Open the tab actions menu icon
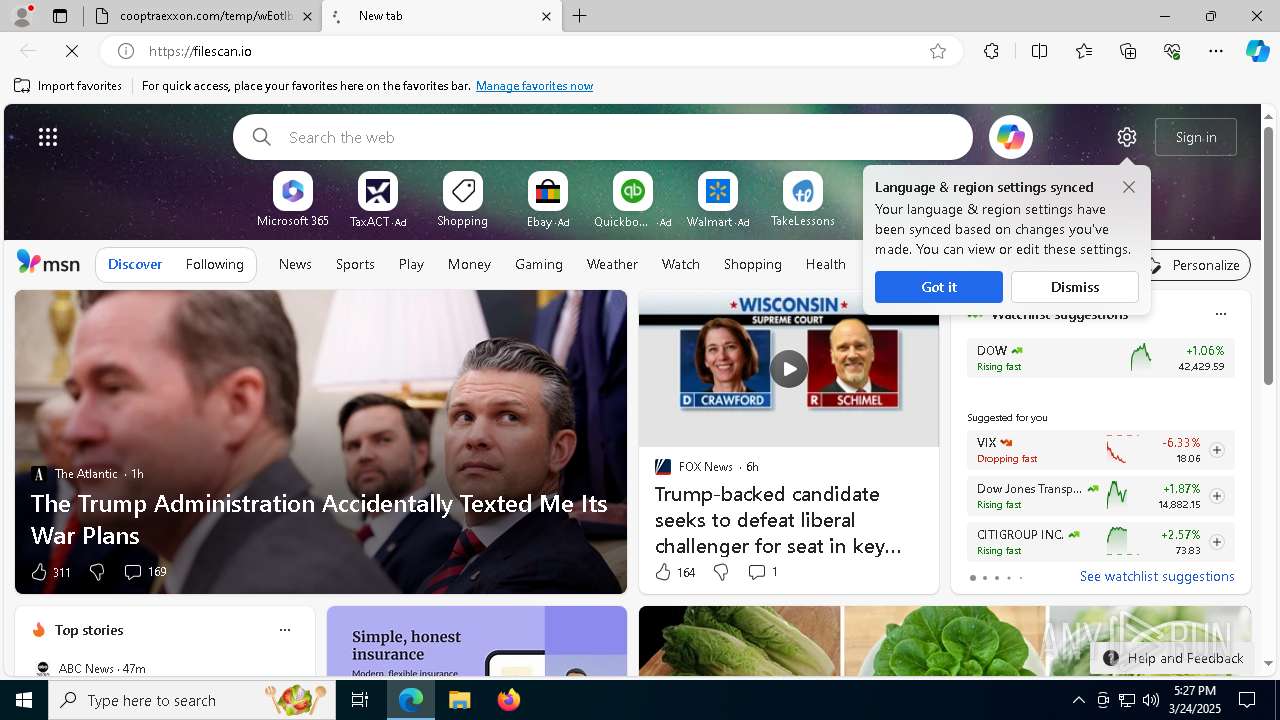This screenshot has height=720, width=1280. (x=60, y=16)
